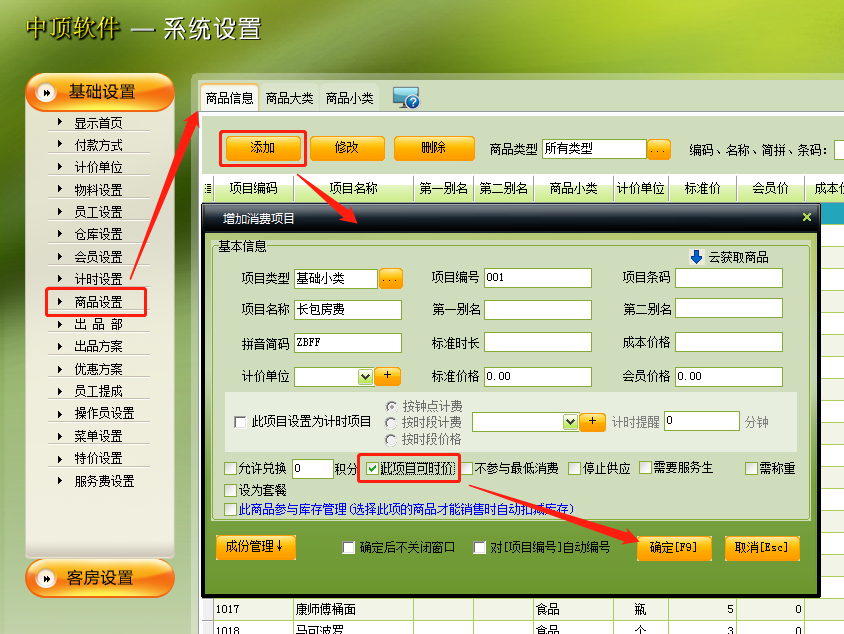Image resolution: width=844 pixels, height=634 pixels.
Task: Open 菜单设置 menu entry
Action: pos(98,435)
